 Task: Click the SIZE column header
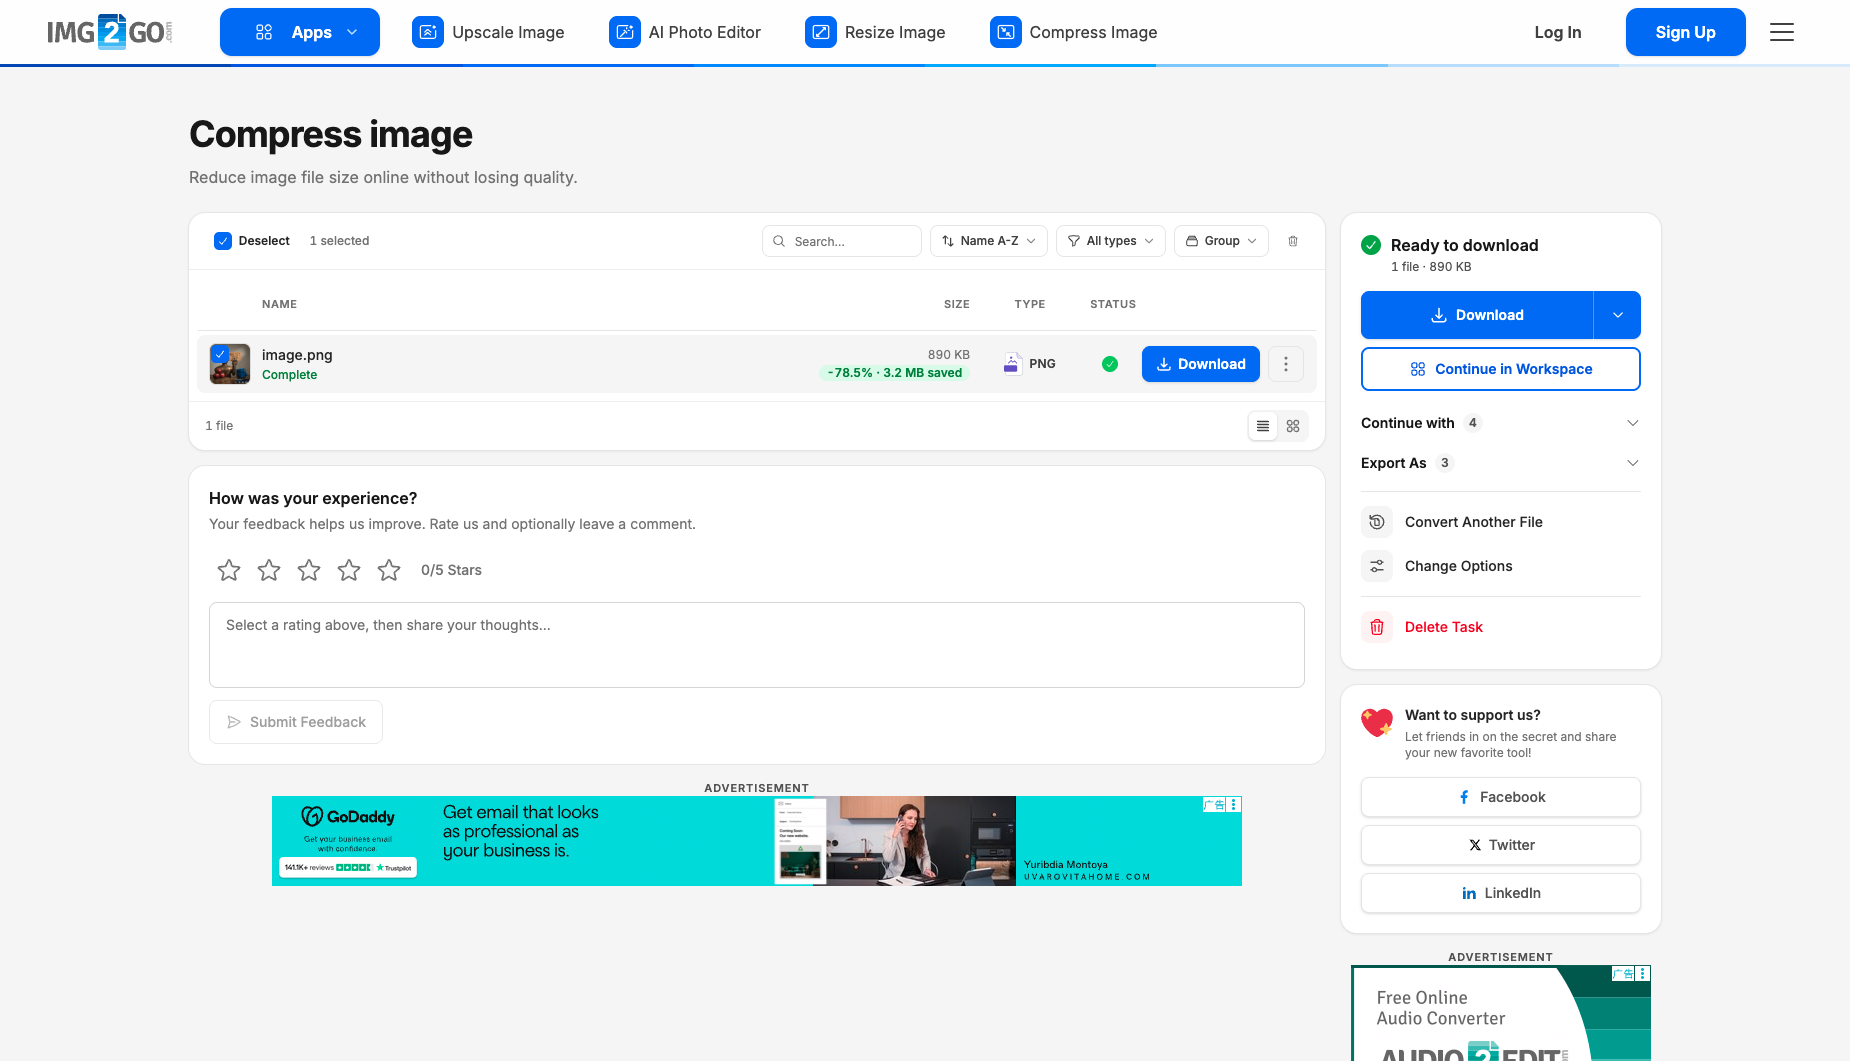(x=957, y=304)
